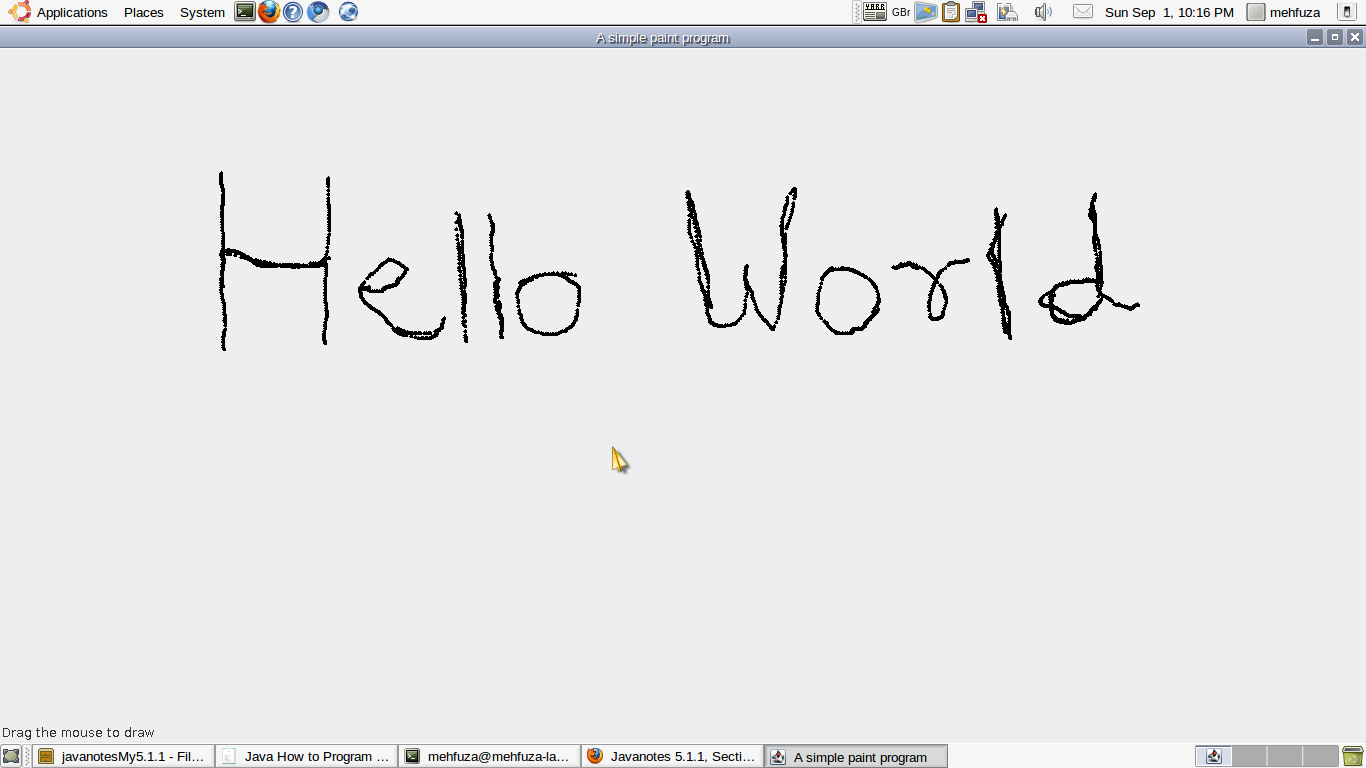Open the Places menu
This screenshot has width=1366, height=768.
143,12
